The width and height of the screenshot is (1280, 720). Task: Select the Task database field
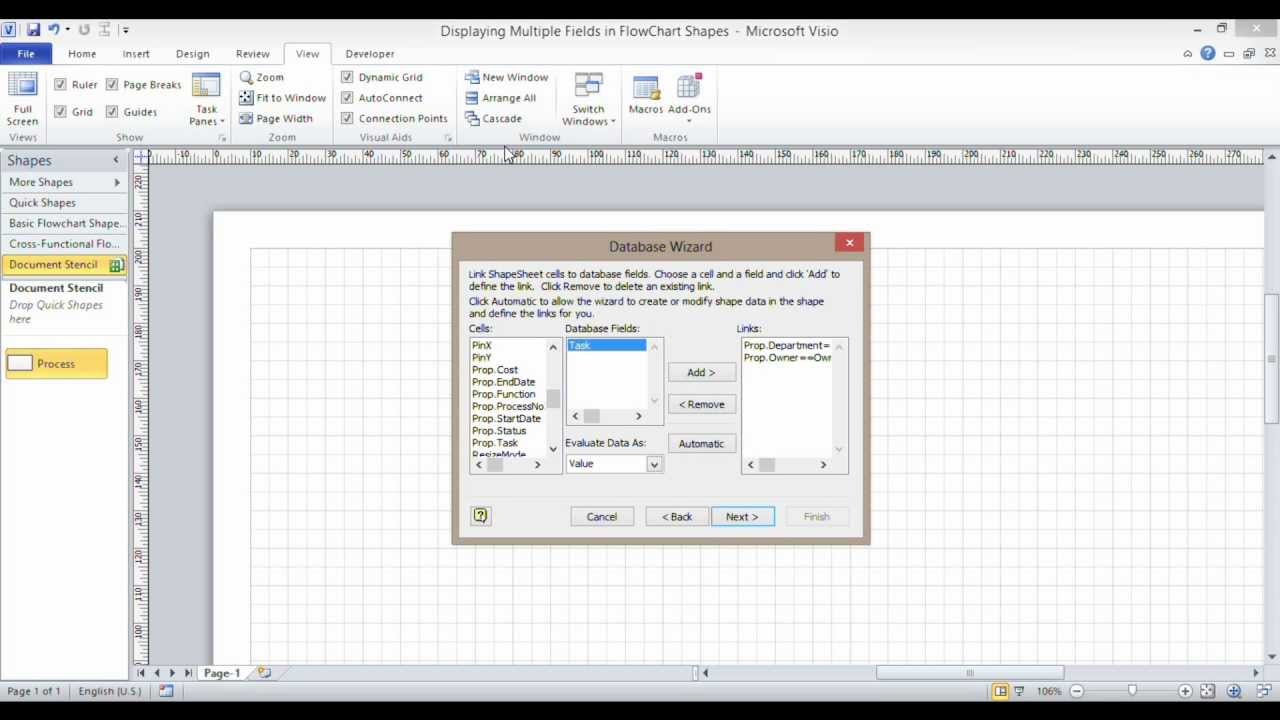[x=607, y=345]
